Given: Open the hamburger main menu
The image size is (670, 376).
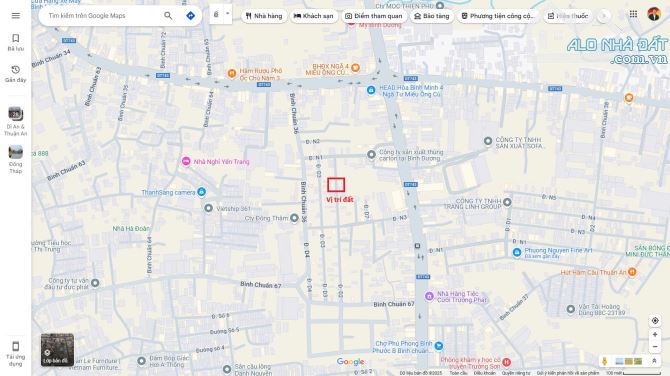Looking at the screenshot, I should [15, 16].
